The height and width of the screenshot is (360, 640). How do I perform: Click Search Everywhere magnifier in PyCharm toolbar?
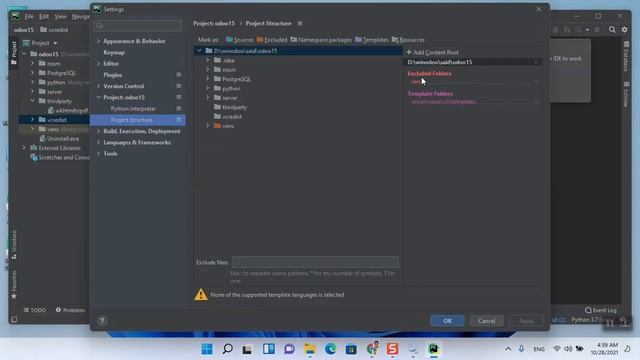612,29
